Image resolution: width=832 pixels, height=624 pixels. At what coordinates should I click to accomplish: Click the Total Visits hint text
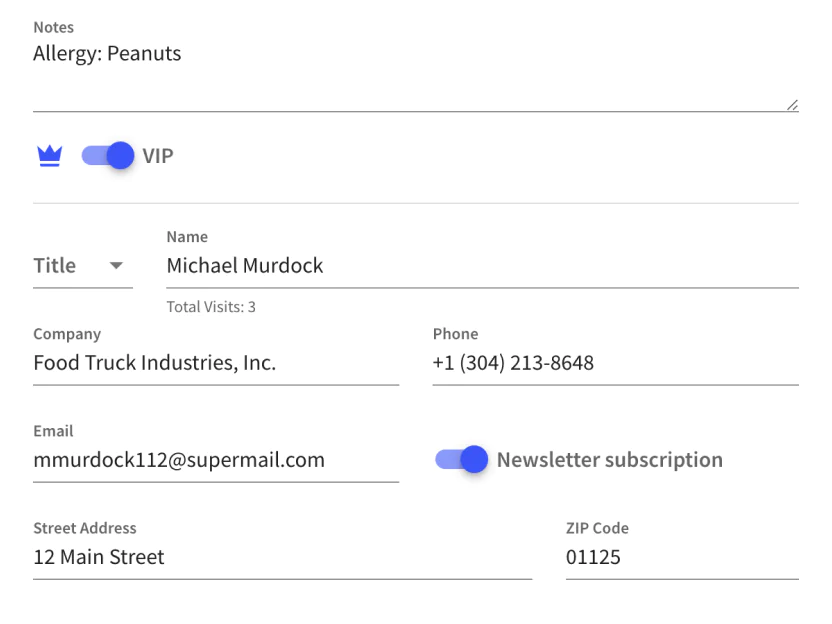pyautogui.click(x=211, y=307)
